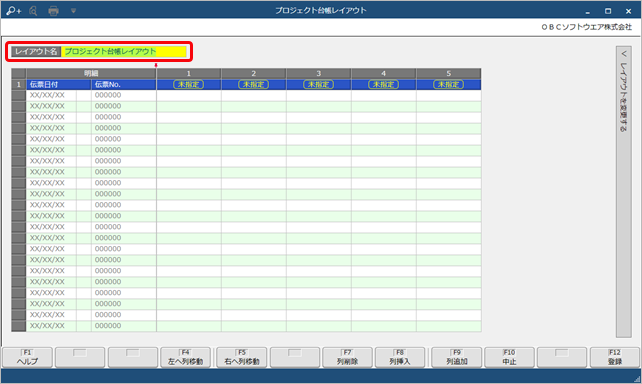Click the F9 列追加 button
Viewport: 642px width, 384px height.
457,357
